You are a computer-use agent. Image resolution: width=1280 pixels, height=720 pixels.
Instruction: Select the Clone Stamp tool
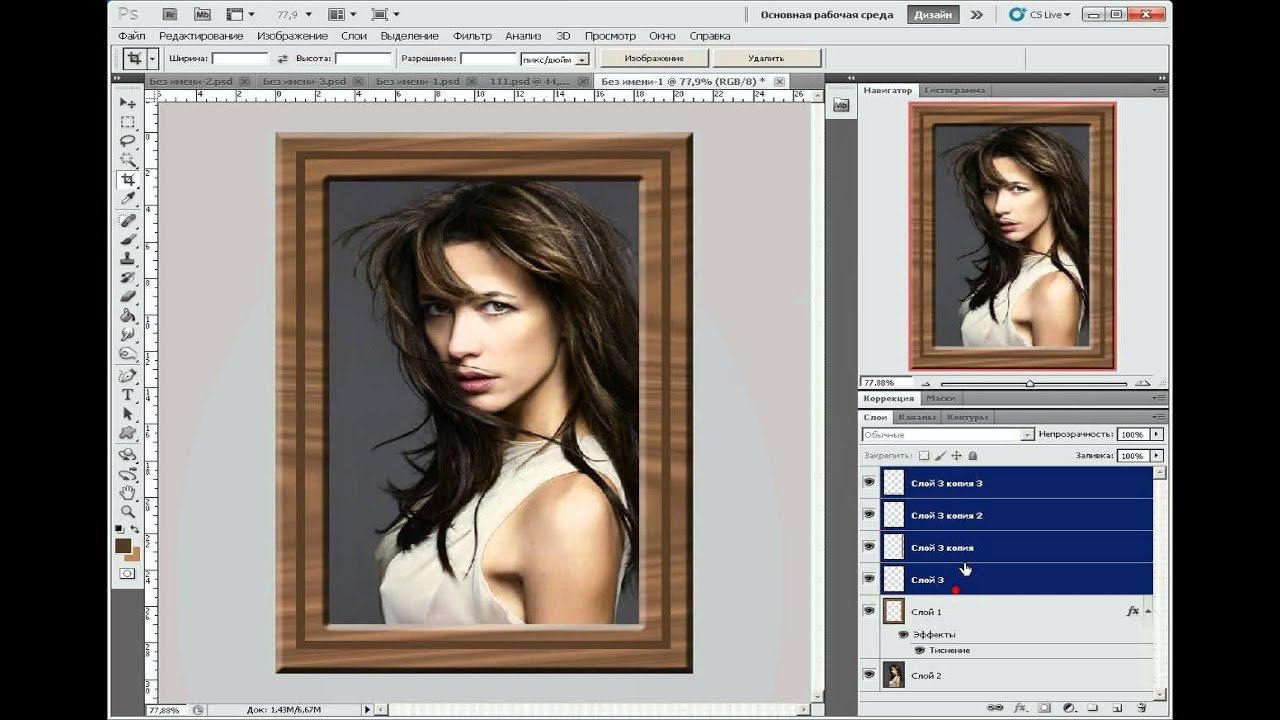pos(128,259)
